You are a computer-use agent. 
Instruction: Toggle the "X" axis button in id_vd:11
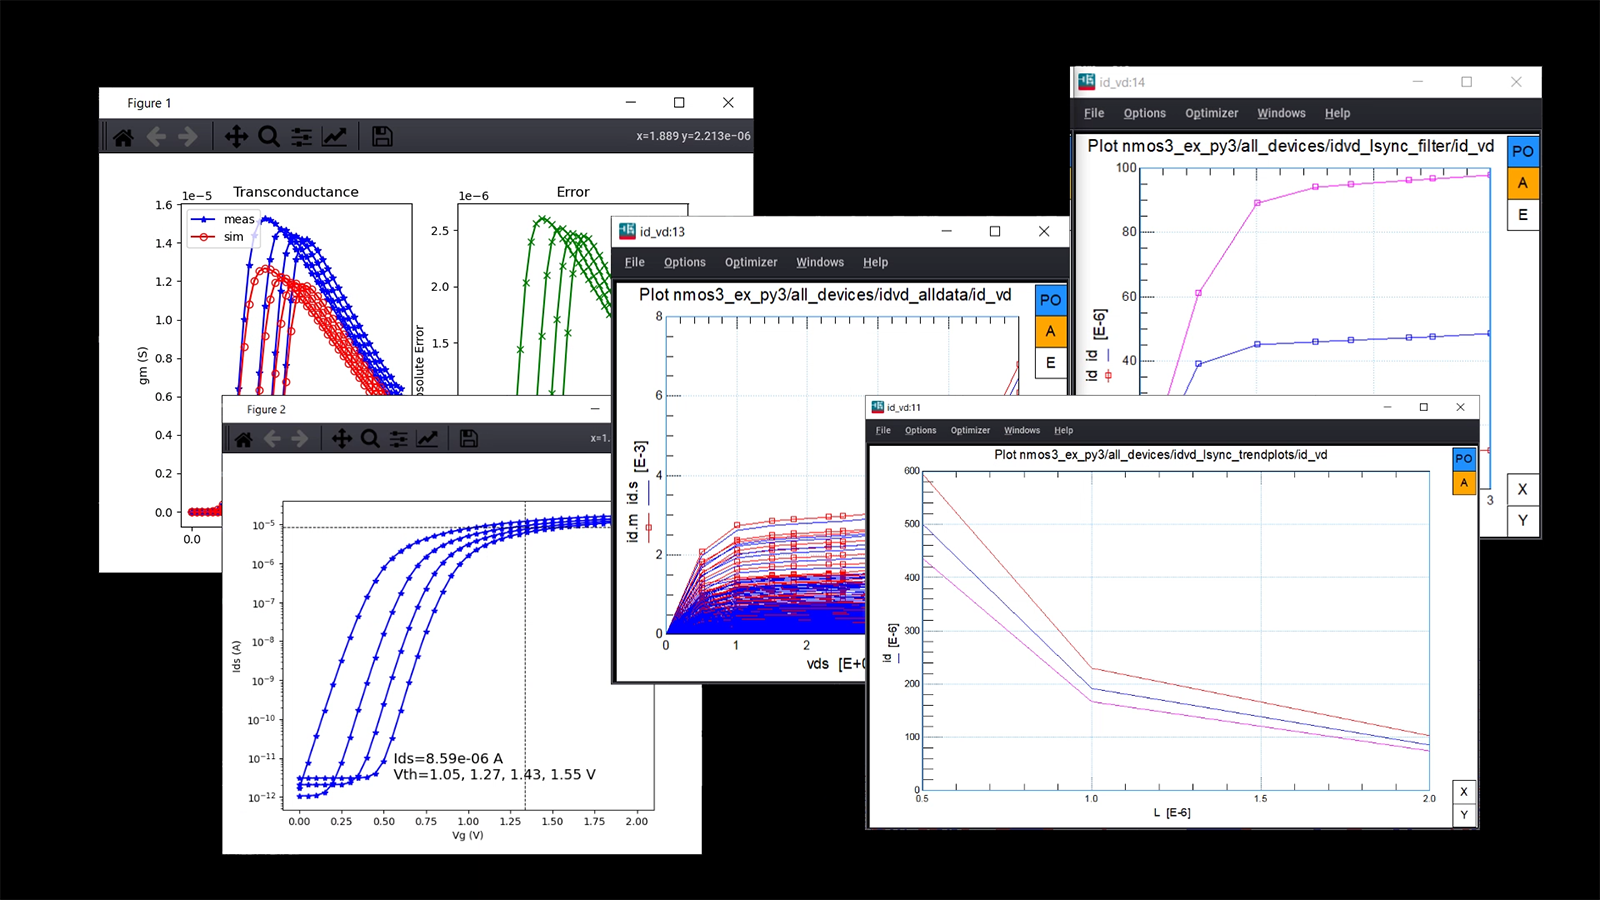(1464, 791)
